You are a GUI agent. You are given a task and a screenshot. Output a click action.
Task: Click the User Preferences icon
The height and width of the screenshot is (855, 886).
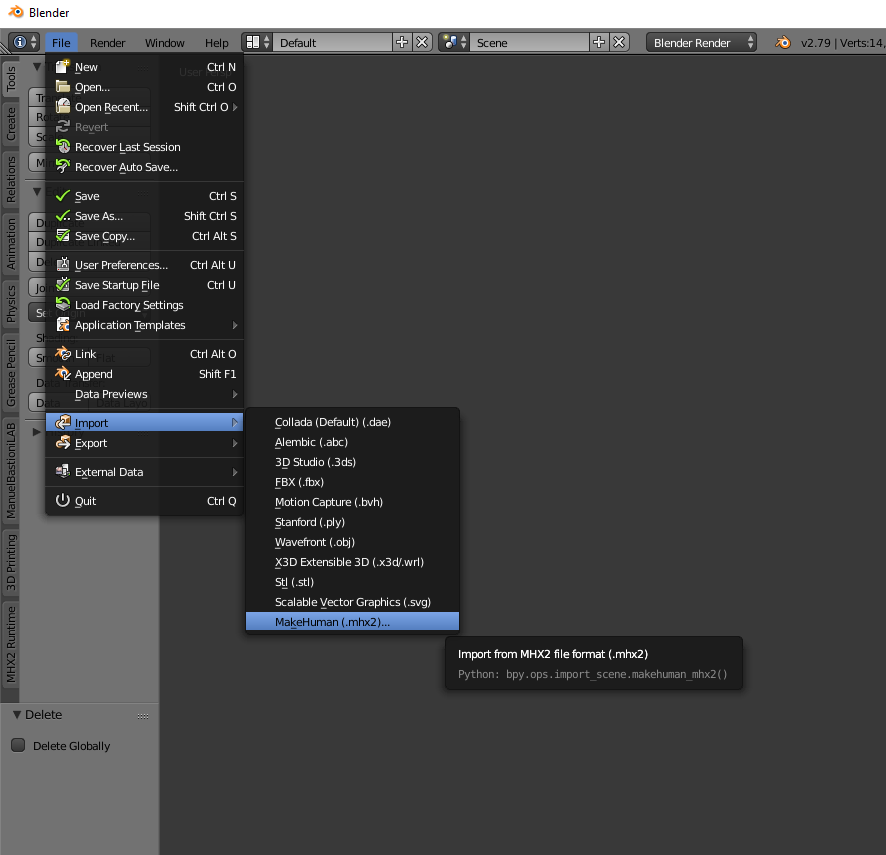[x=63, y=264]
